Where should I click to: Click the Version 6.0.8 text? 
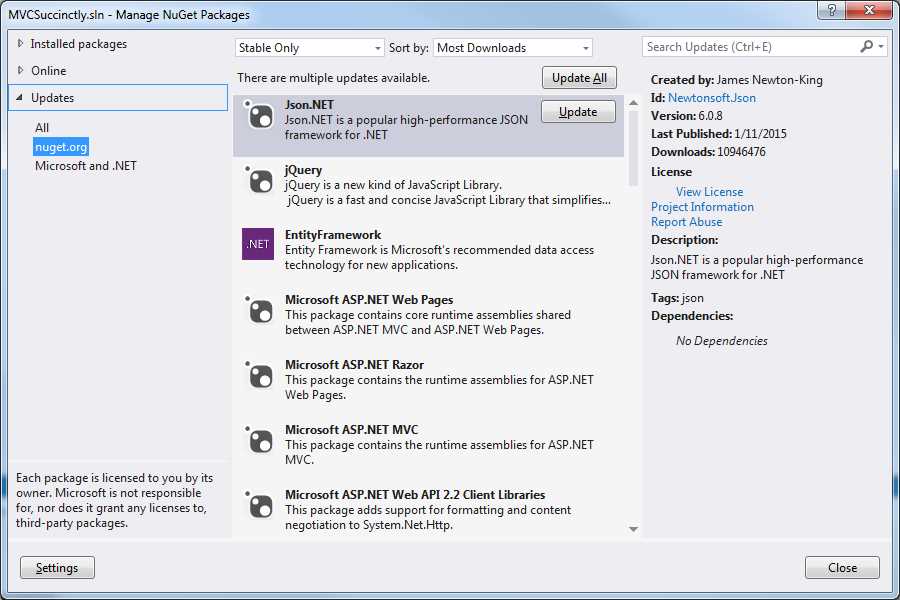coord(686,116)
